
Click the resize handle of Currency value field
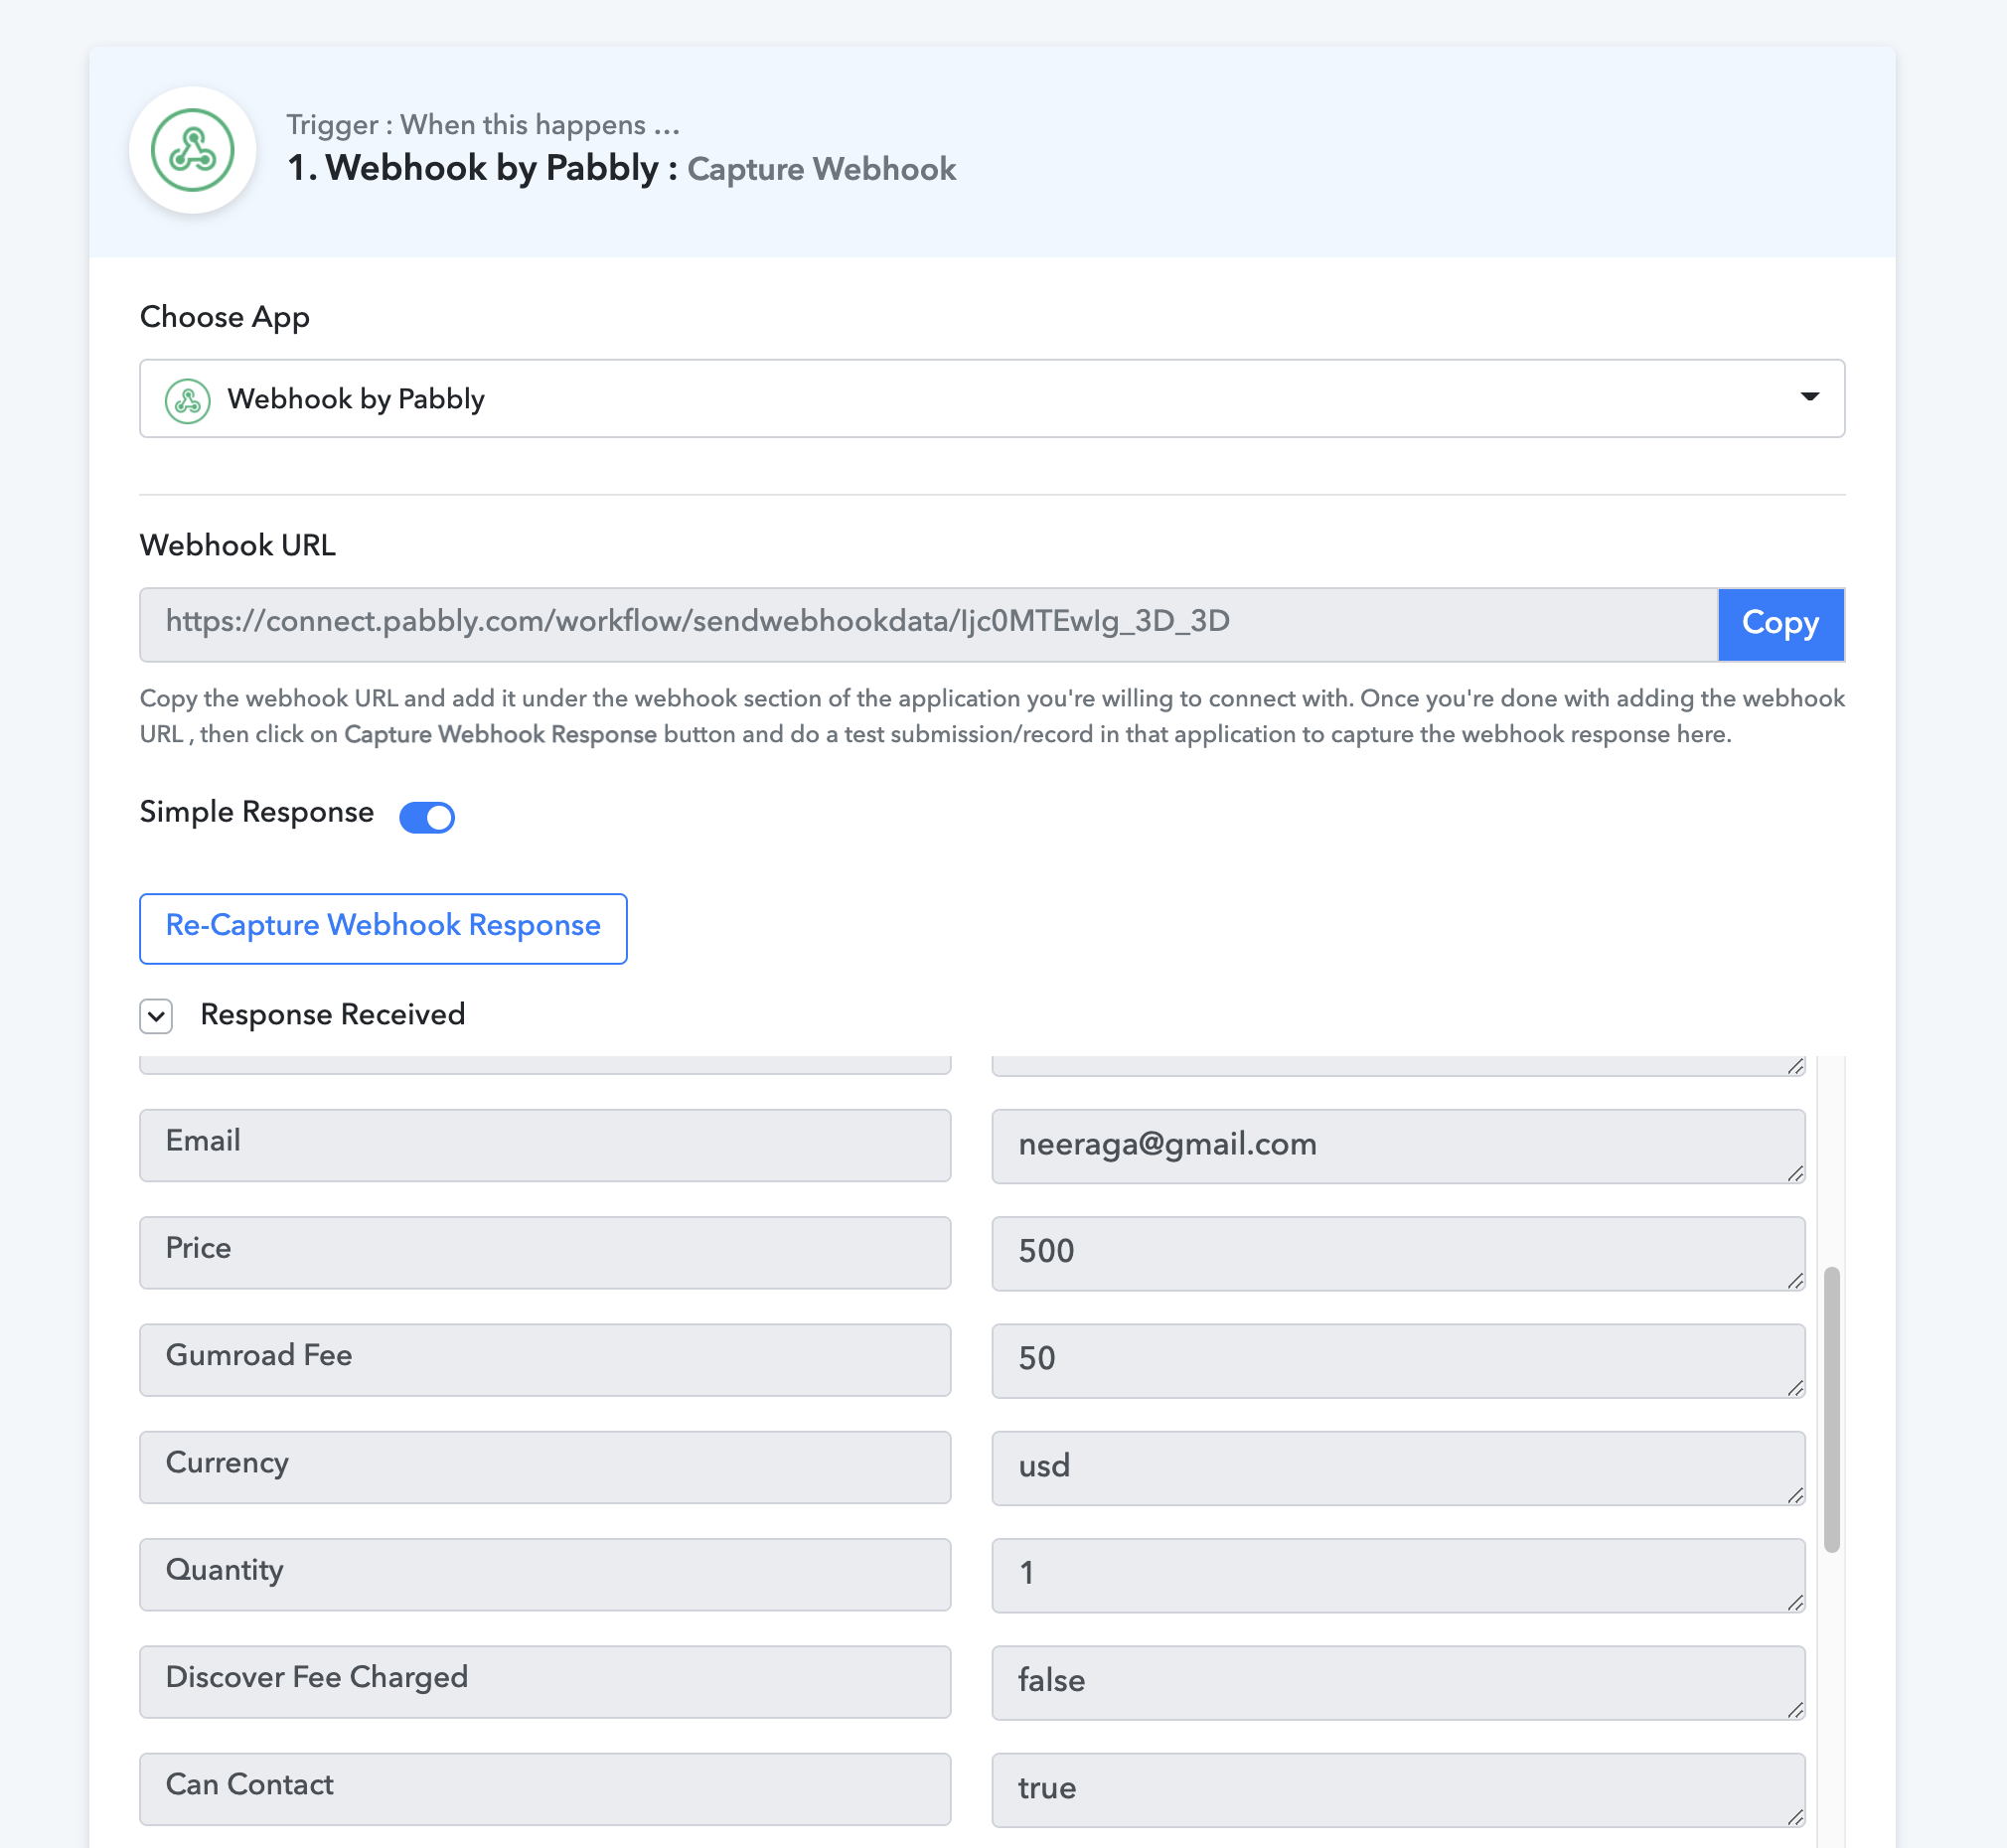[x=1795, y=1495]
